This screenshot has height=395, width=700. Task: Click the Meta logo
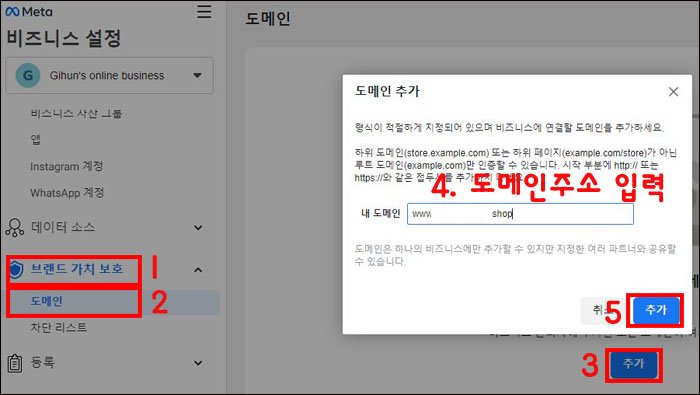click(29, 12)
